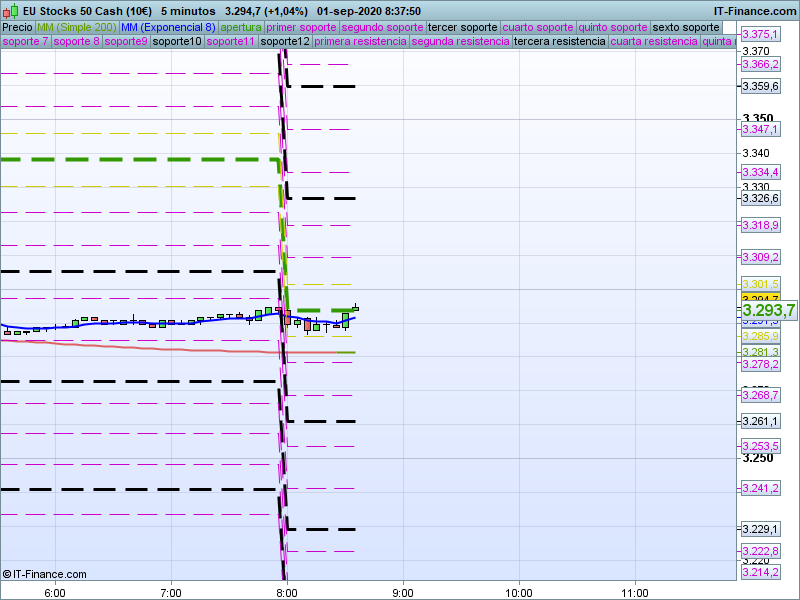The width and height of the screenshot is (800, 600).
Task: Click the primer soporte legend label
Action: tap(303, 27)
